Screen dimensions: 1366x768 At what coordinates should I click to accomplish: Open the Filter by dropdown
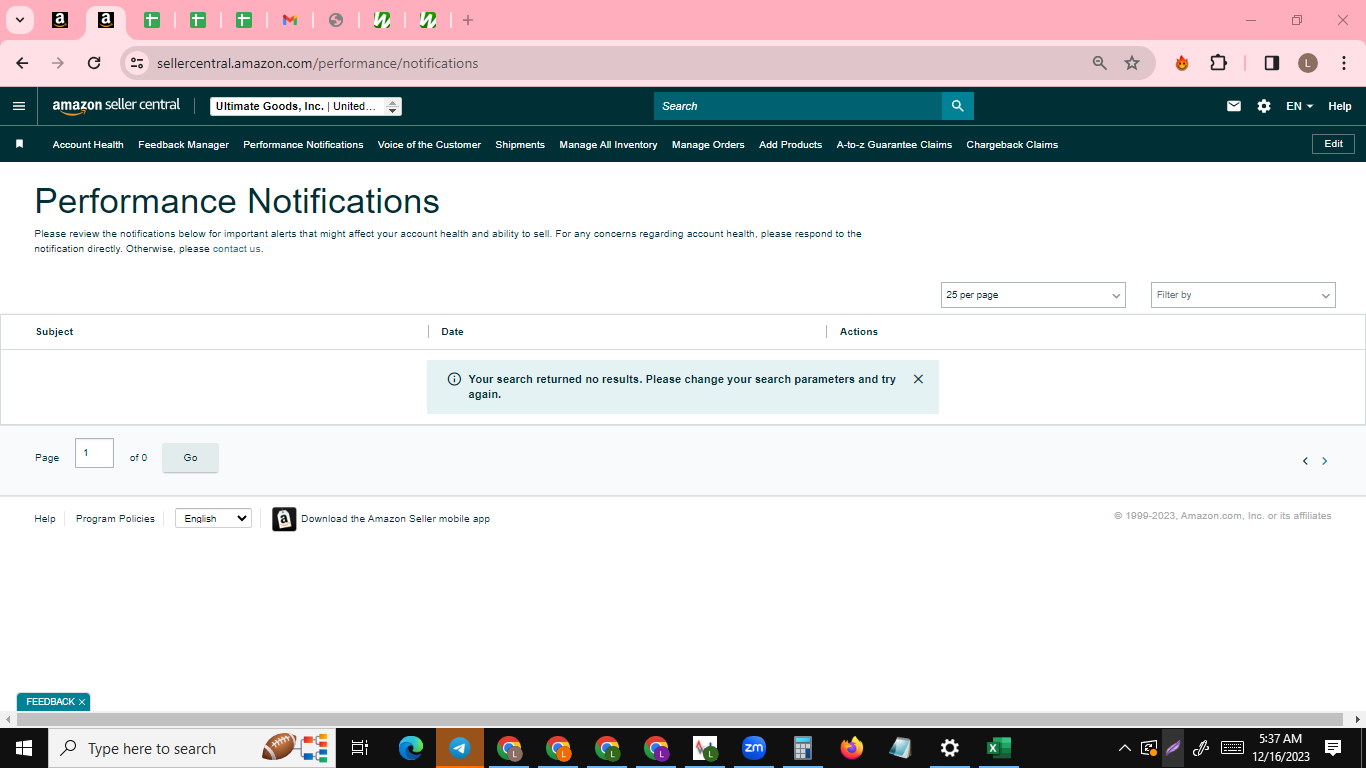click(1243, 295)
